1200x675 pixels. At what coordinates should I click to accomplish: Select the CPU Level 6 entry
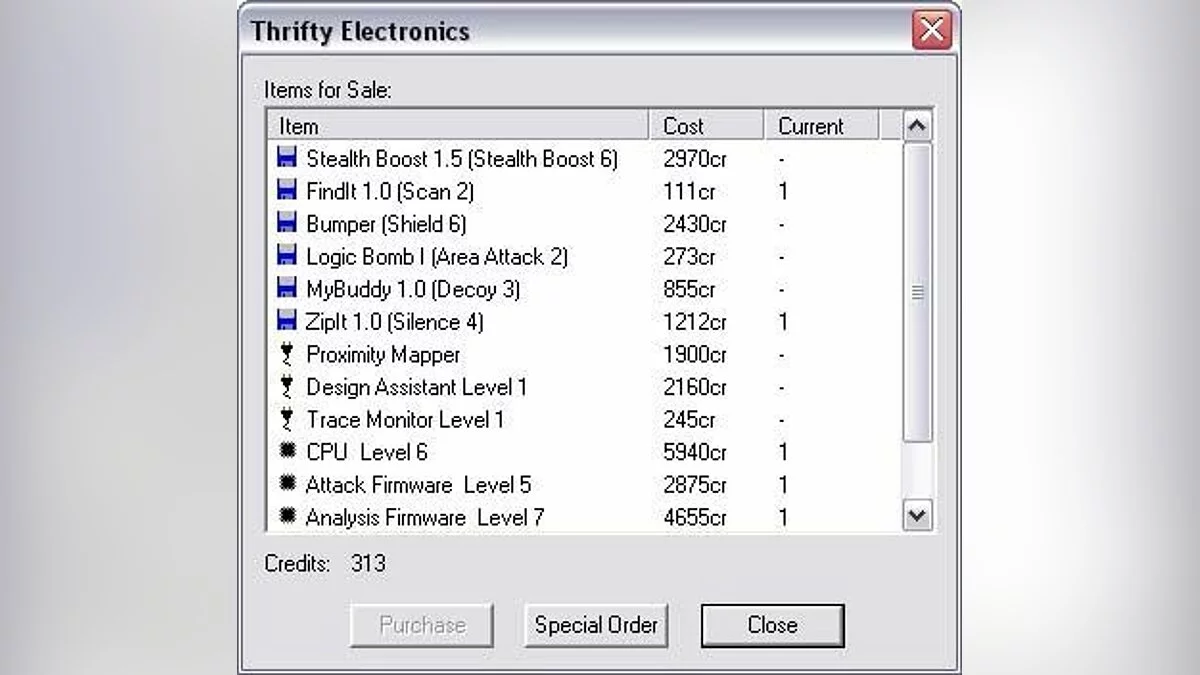[x=584, y=452]
